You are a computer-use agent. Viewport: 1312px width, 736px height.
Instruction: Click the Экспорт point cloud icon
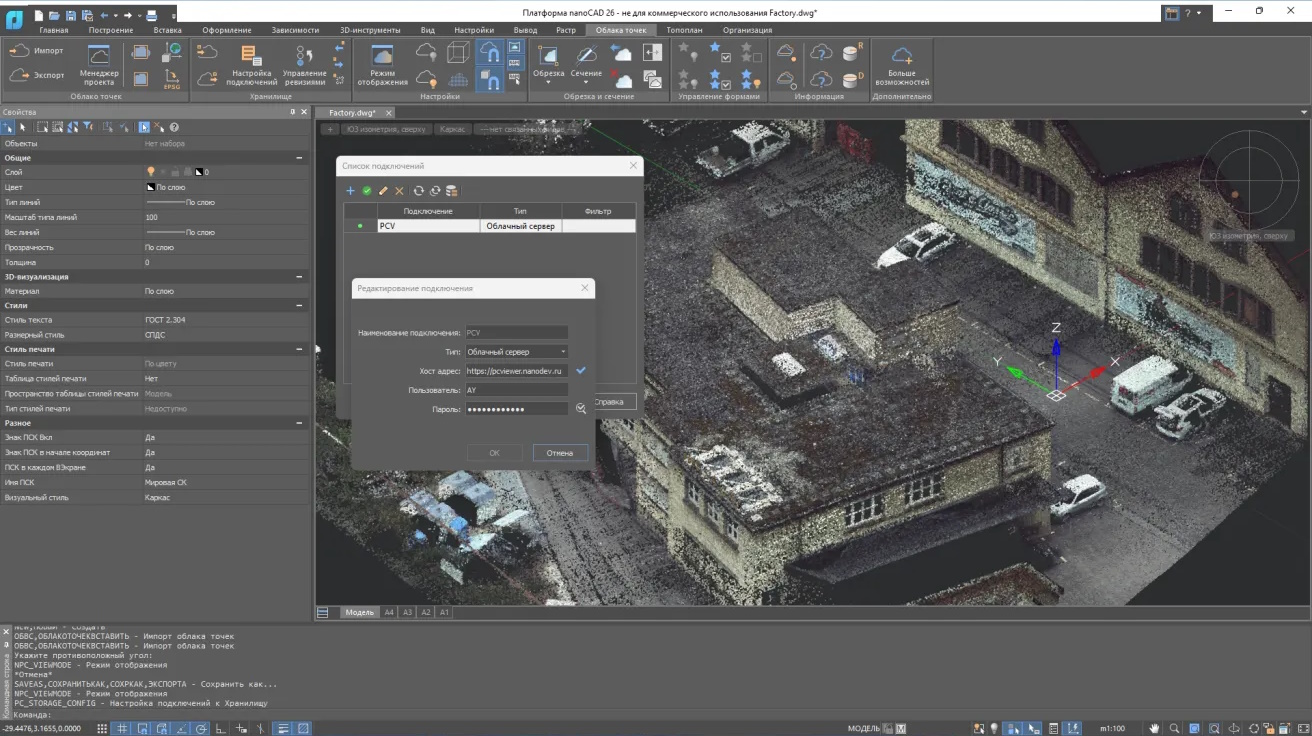19,75
